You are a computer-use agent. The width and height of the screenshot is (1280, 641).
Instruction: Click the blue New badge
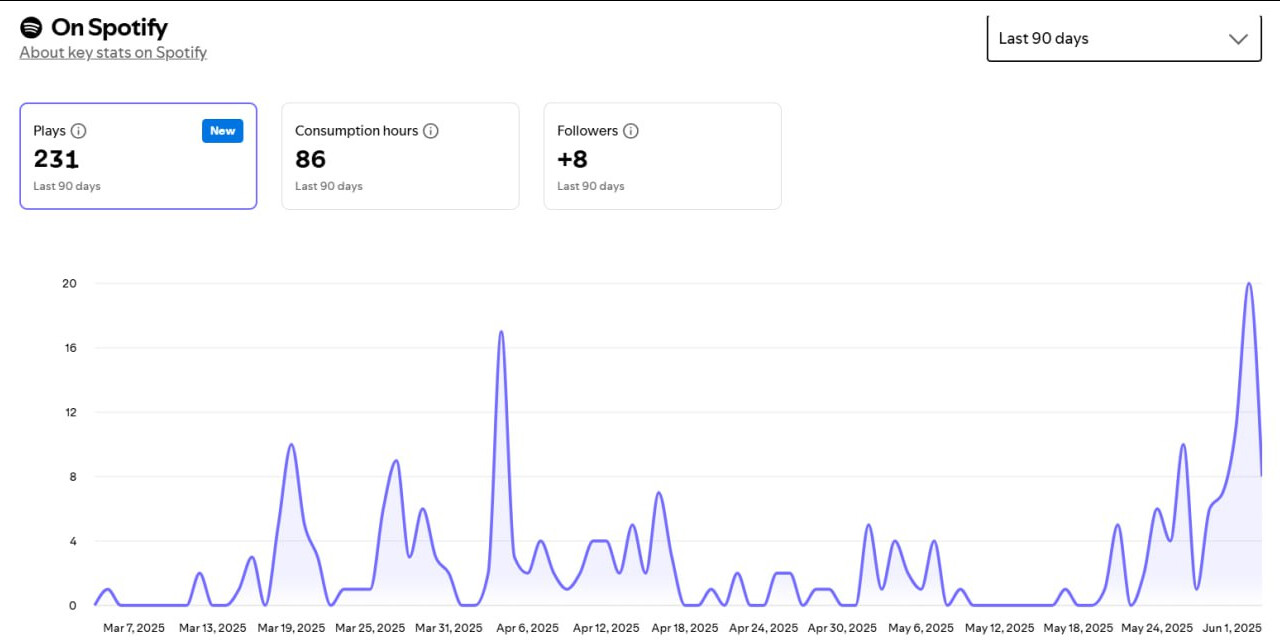click(223, 131)
